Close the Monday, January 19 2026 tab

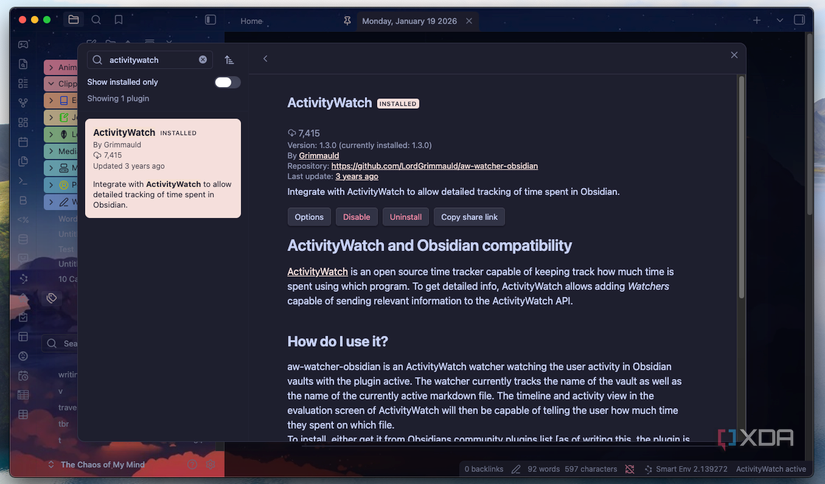click(469, 21)
